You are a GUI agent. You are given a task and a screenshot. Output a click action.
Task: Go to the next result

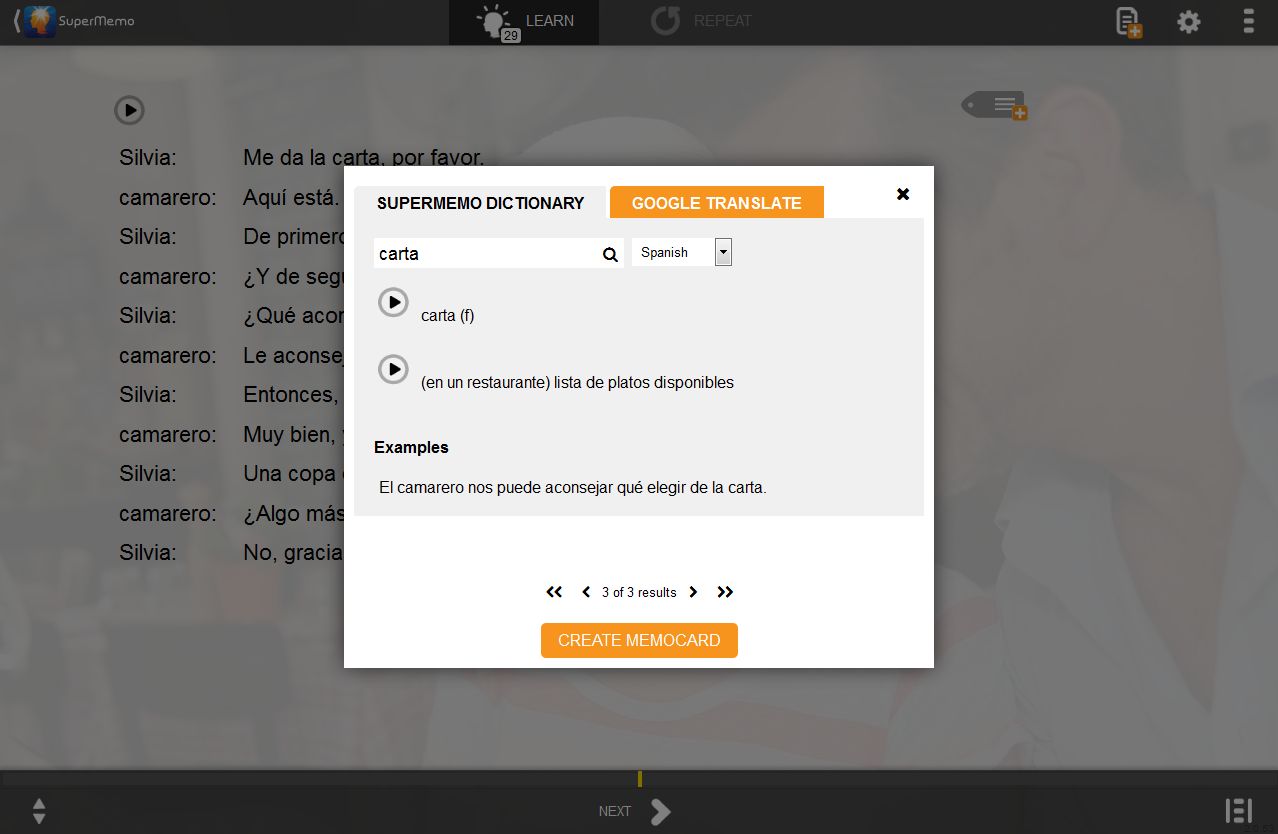(693, 592)
